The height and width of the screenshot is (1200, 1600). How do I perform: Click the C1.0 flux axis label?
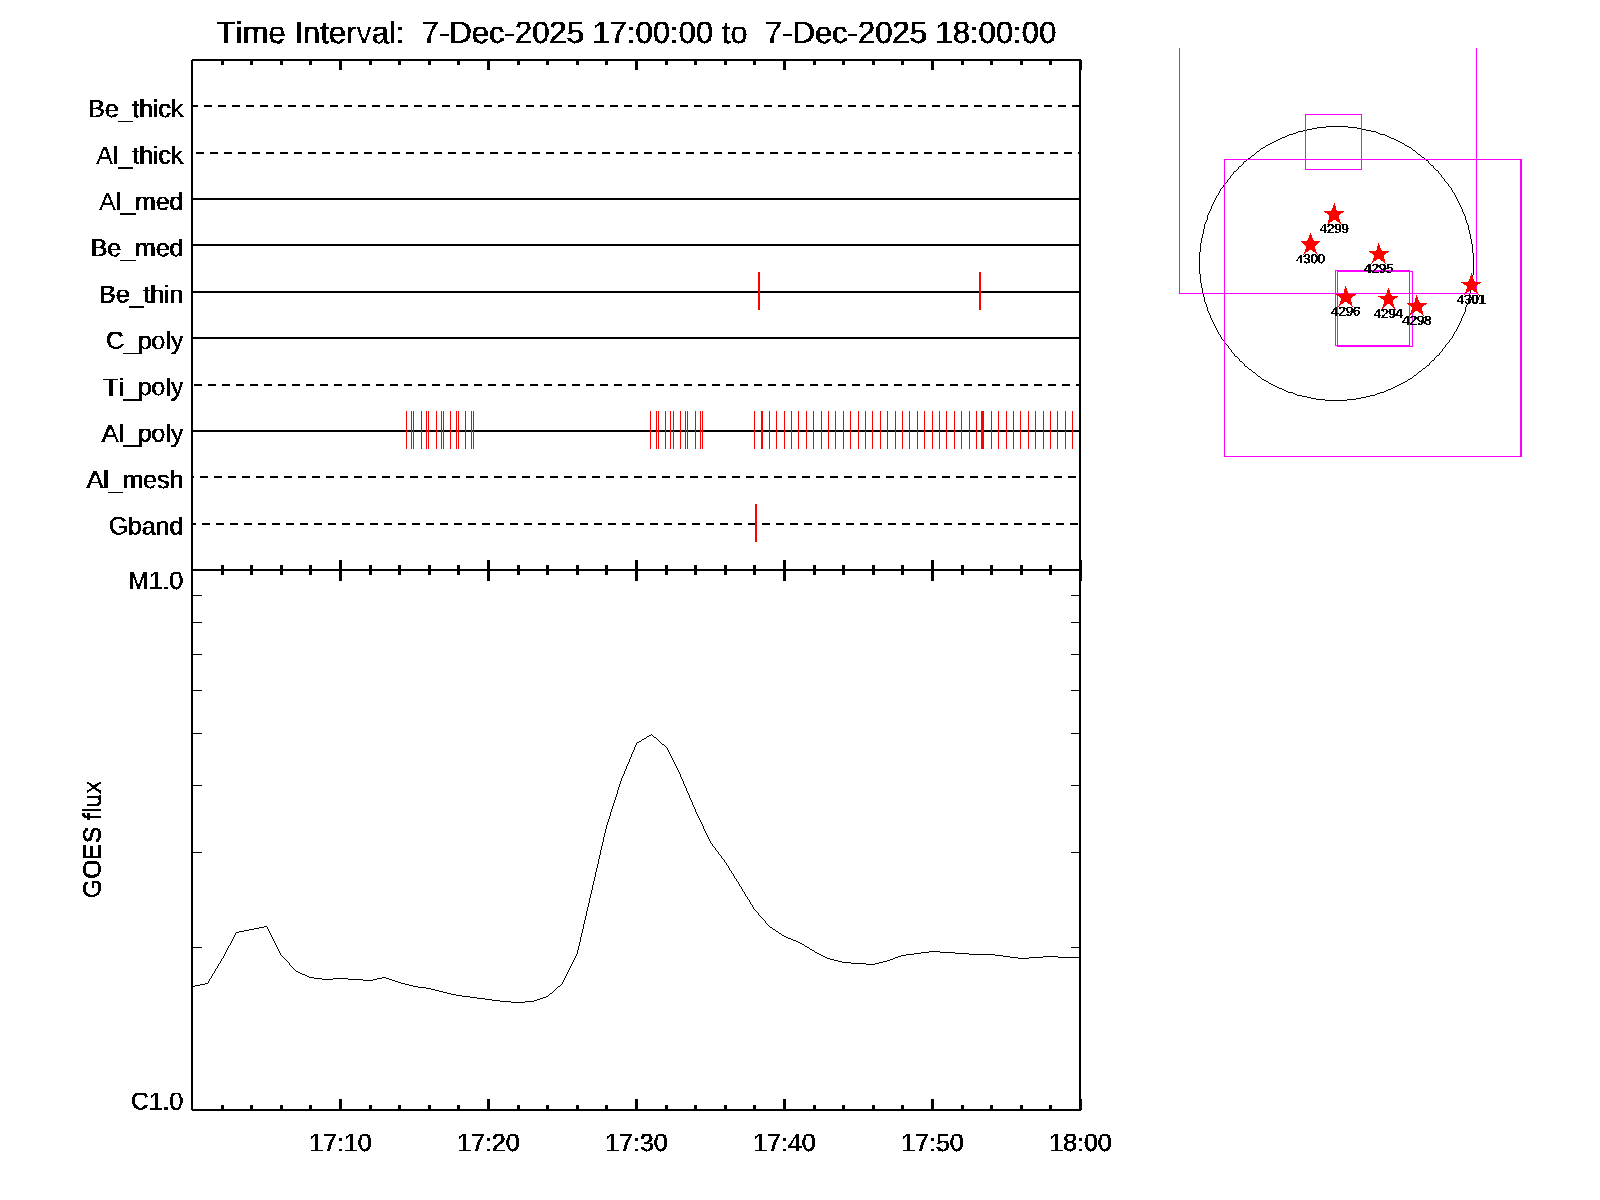(157, 1102)
